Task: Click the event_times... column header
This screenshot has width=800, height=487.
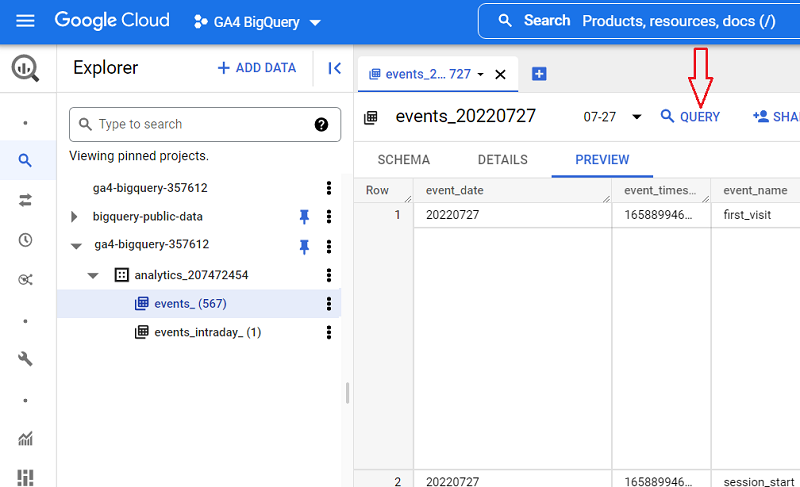Action: (x=661, y=191)
